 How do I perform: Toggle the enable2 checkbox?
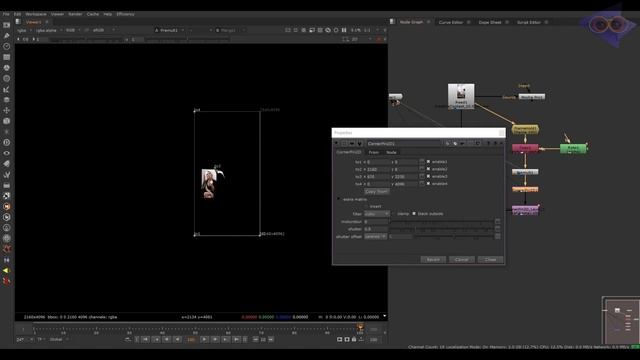tap(428, 169)
